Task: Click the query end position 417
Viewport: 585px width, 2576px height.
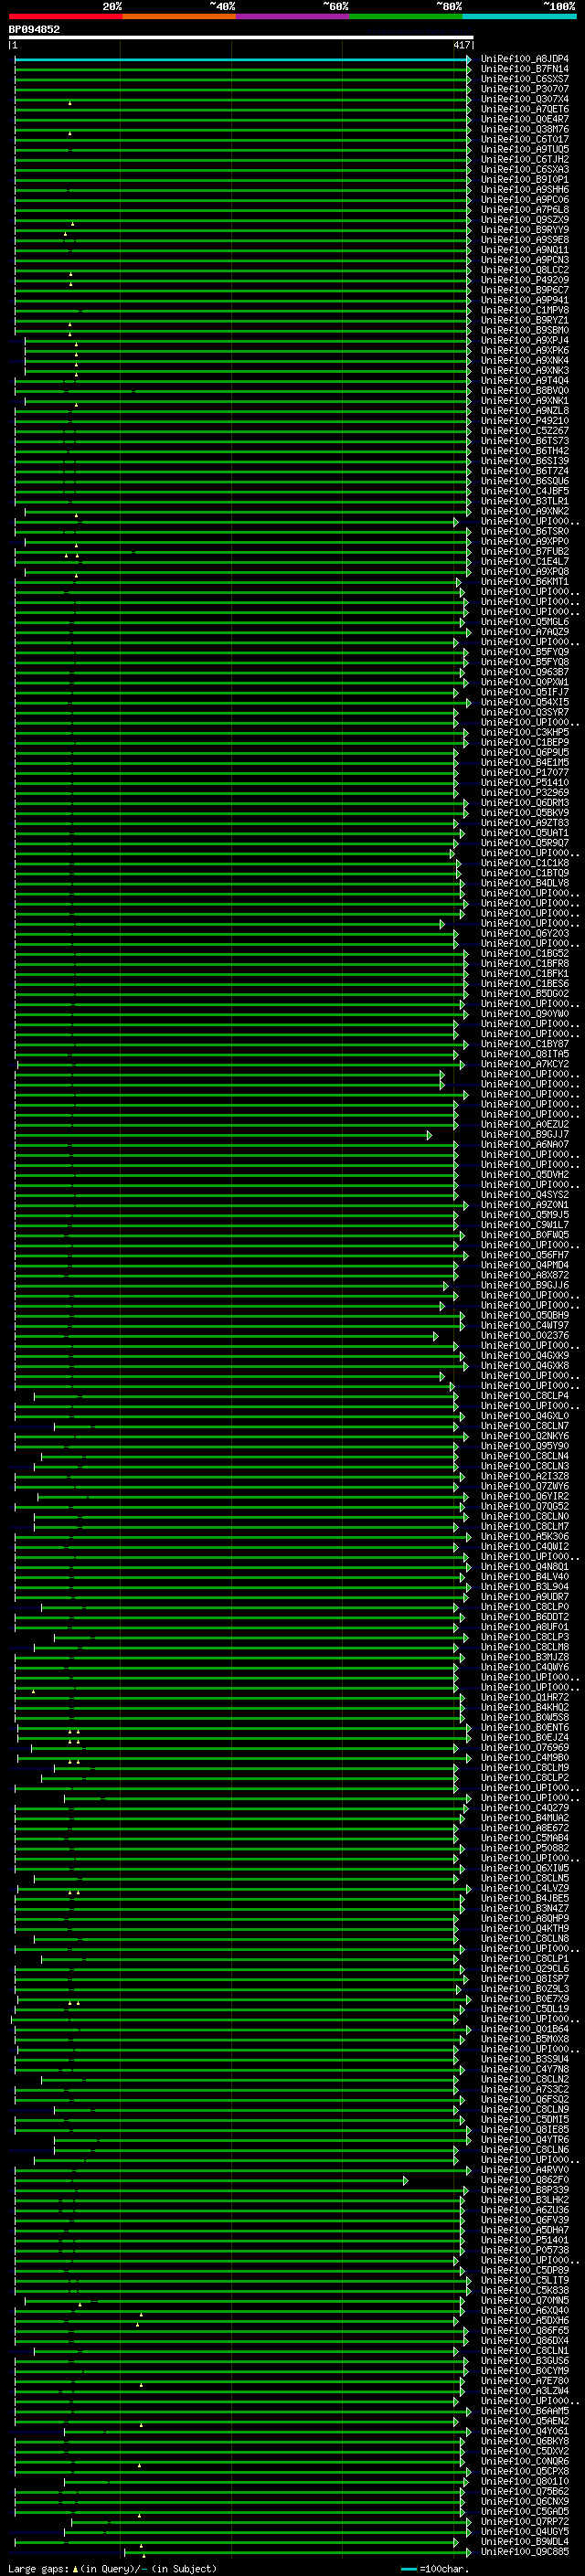Action: (x=461, y=46)
